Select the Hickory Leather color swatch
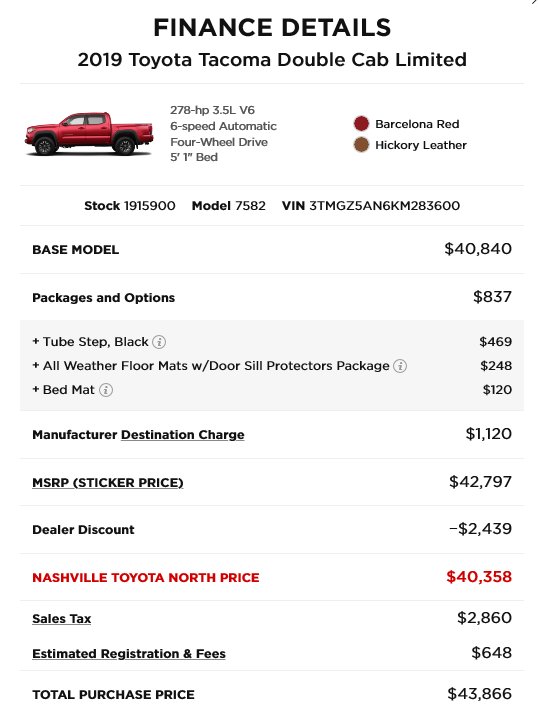 coord(361,145)
